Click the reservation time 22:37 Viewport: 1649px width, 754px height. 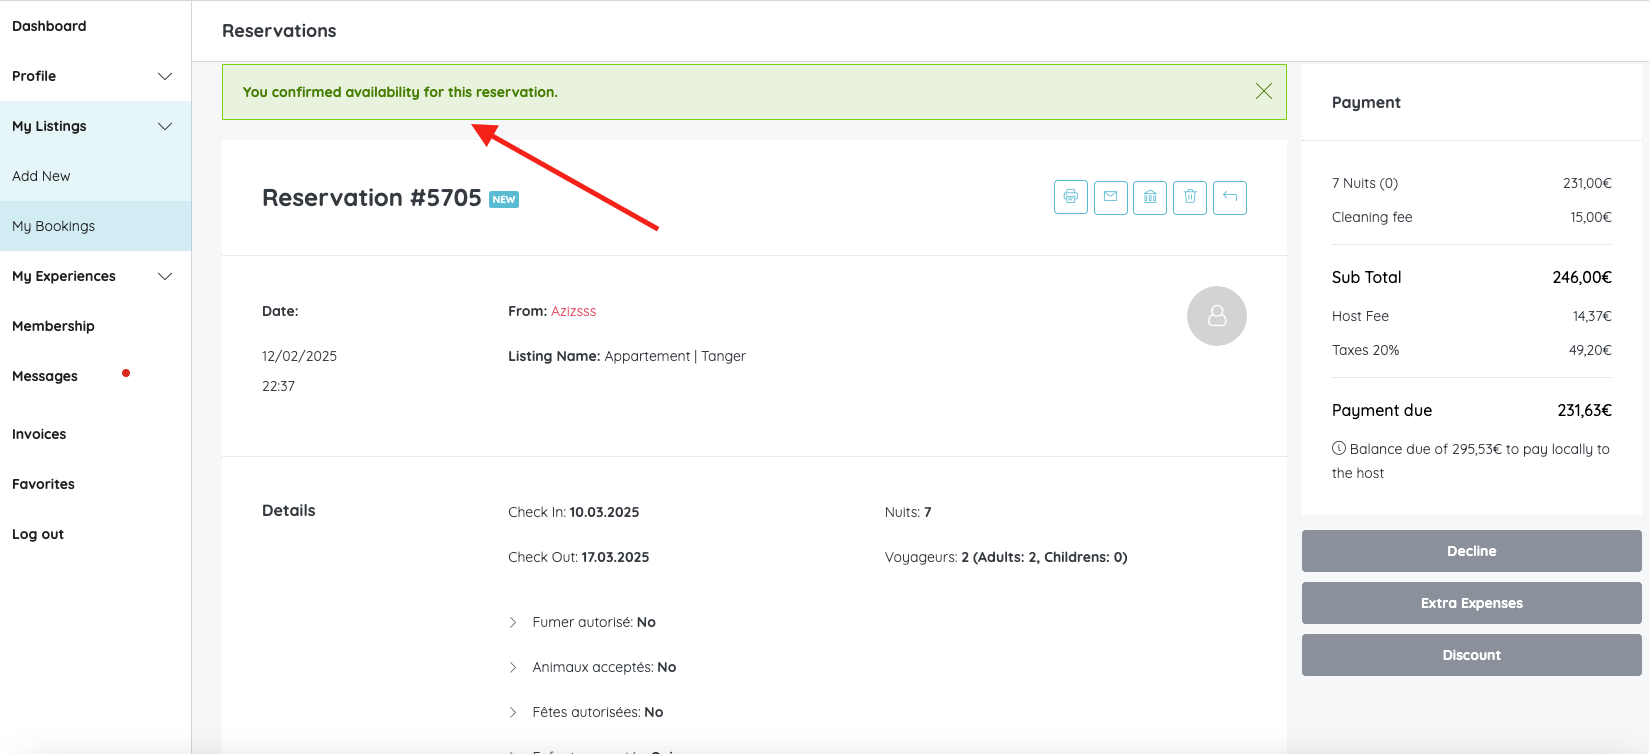(278, 386)
